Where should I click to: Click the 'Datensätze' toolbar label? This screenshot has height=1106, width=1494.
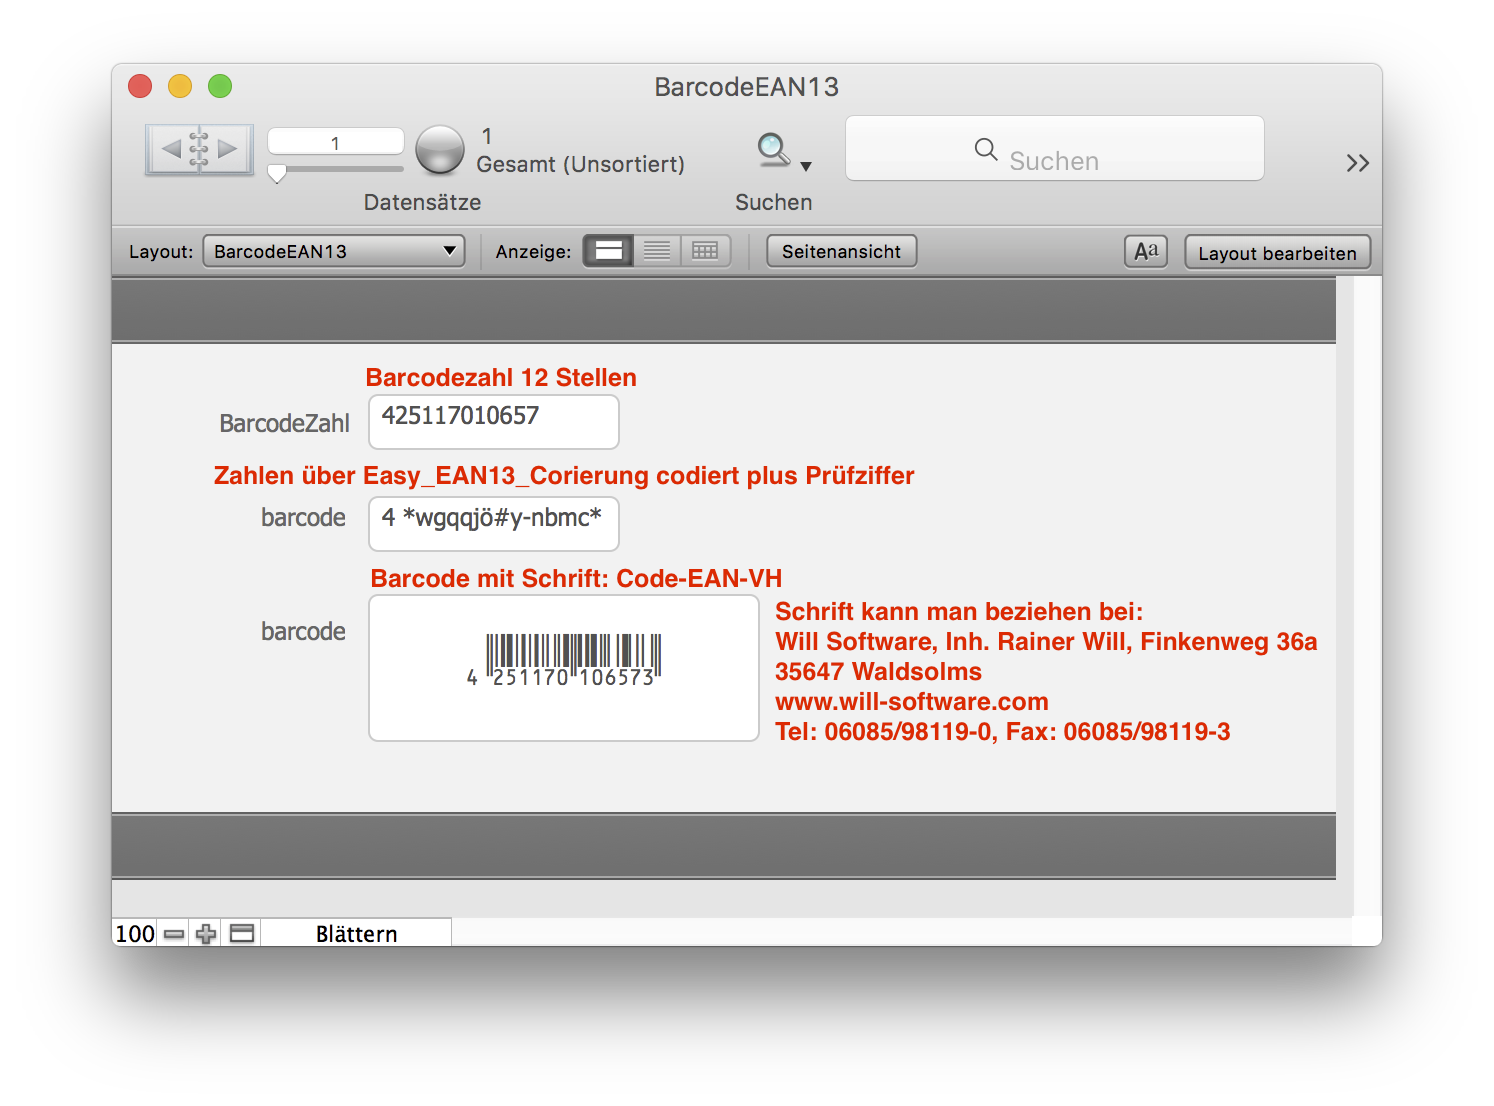(x=422, y=202)
